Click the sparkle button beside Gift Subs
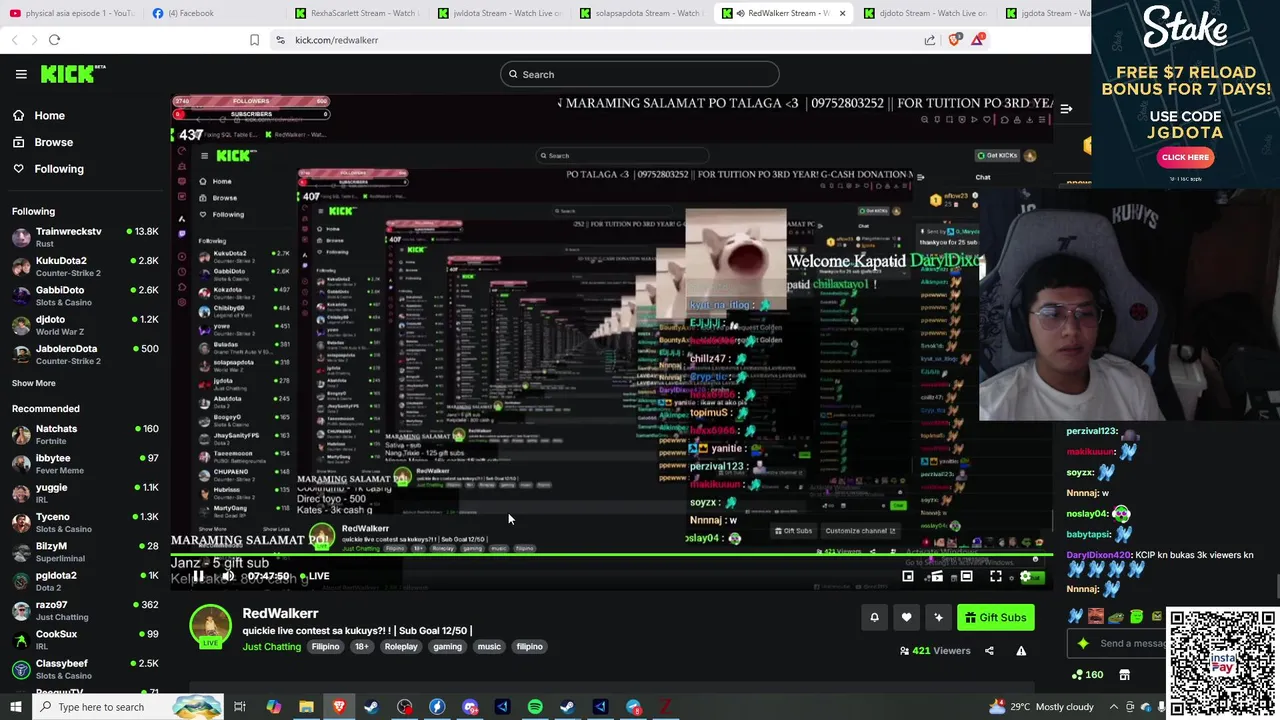The width and height of the screenshot is (1280, 720). tap(938, 618)
